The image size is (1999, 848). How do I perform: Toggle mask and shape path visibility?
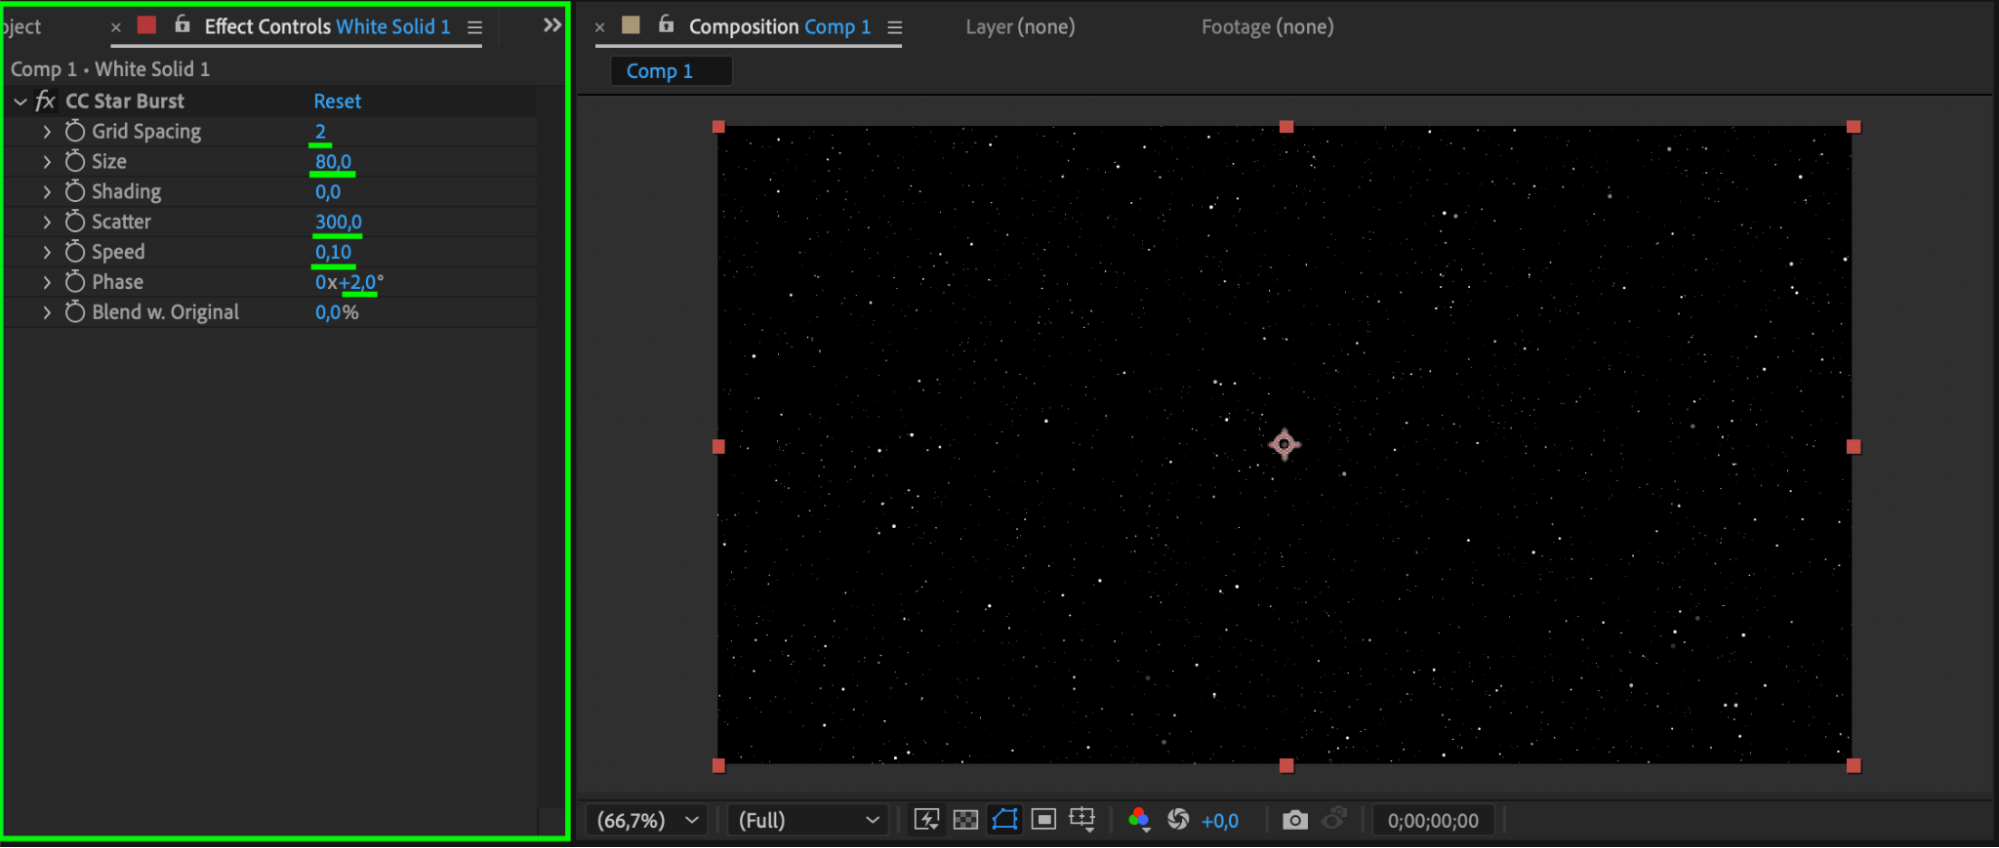pos(1004,820)
